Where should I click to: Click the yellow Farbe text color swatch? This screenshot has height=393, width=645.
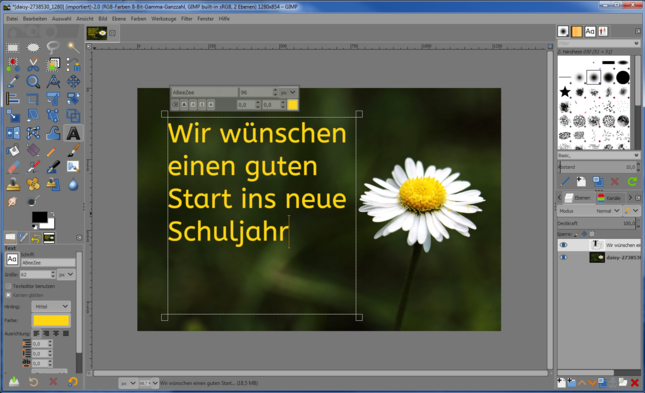(x=51, y=320)
